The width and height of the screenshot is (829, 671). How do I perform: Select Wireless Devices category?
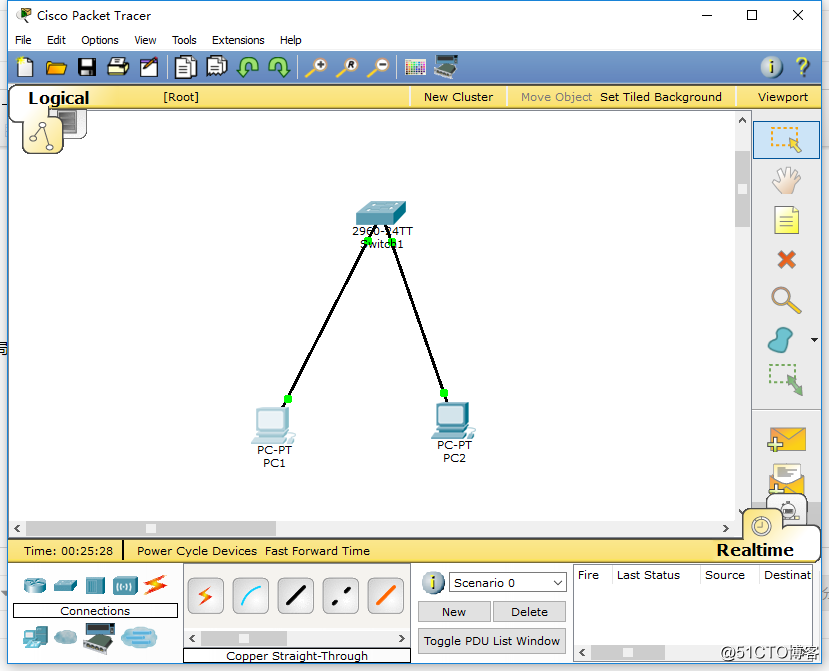click(x=125, y=586)
